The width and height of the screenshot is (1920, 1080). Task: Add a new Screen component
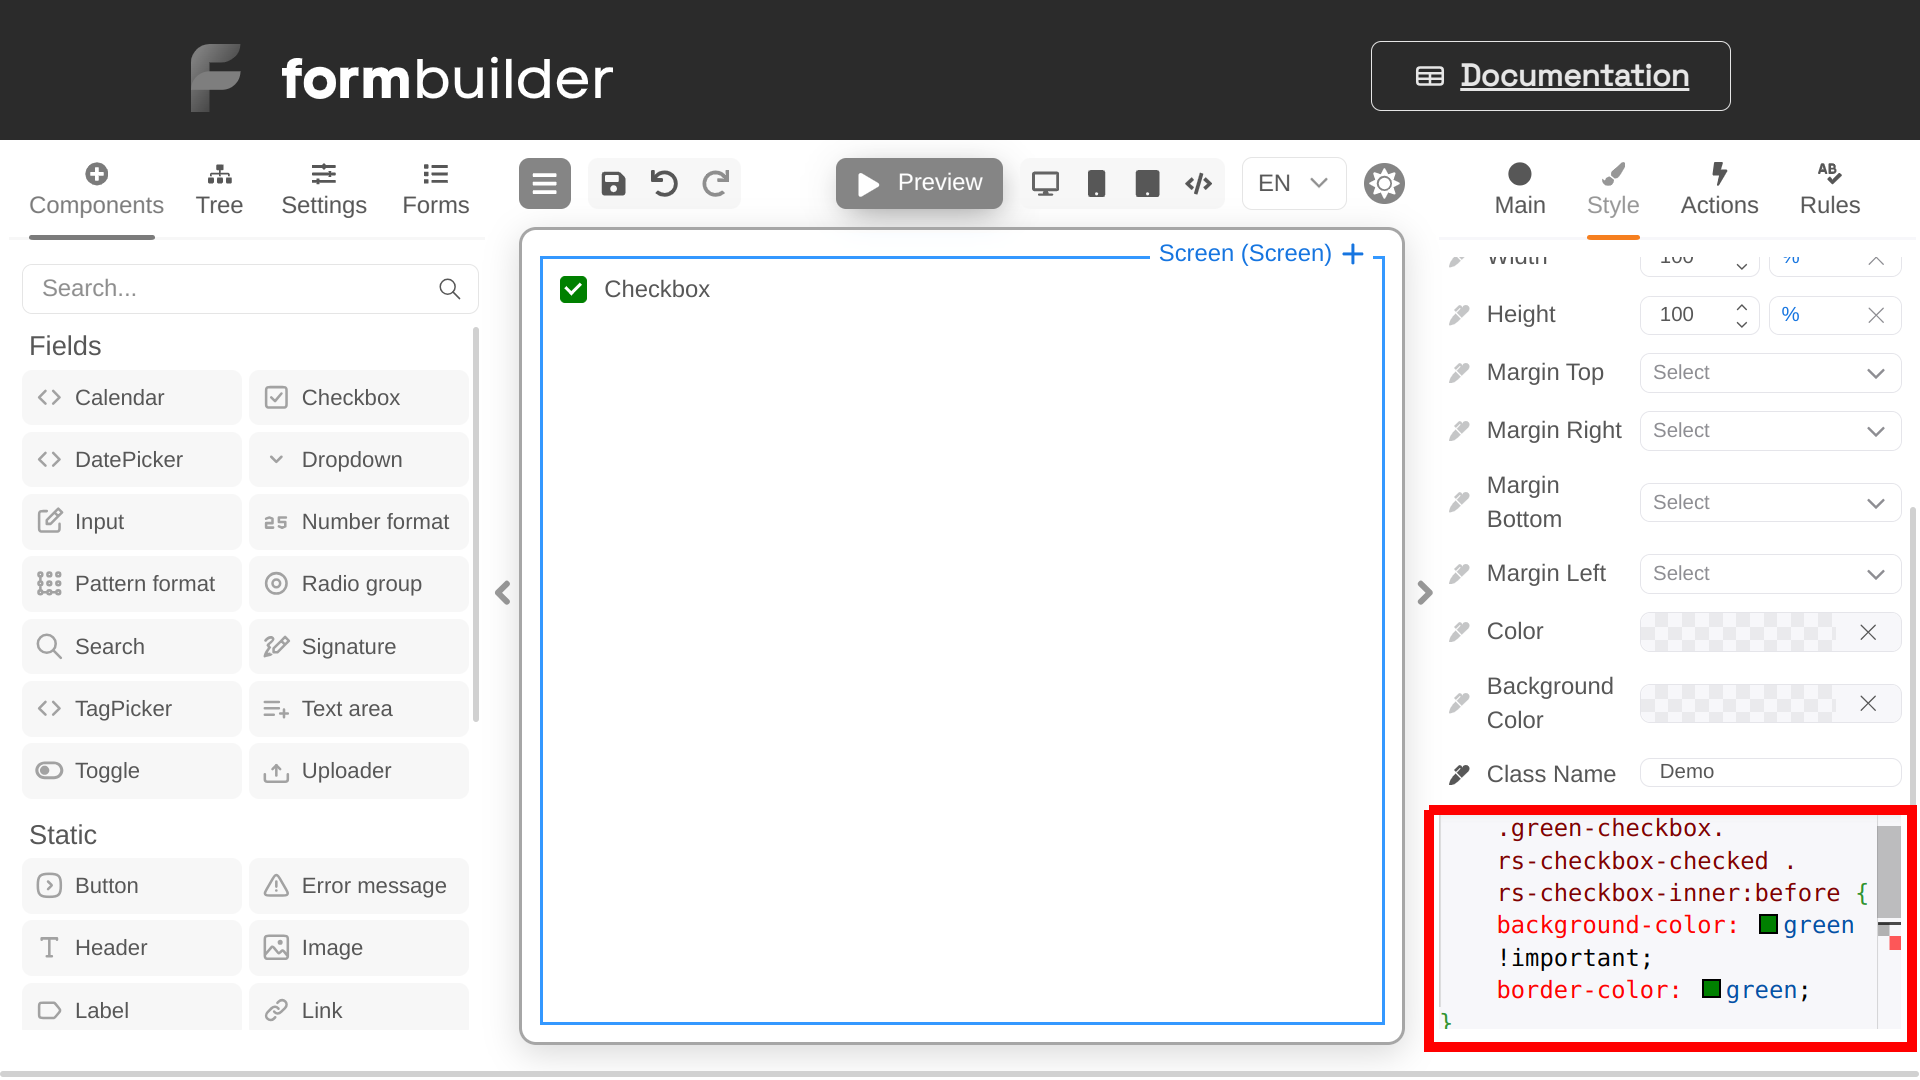1352,252
